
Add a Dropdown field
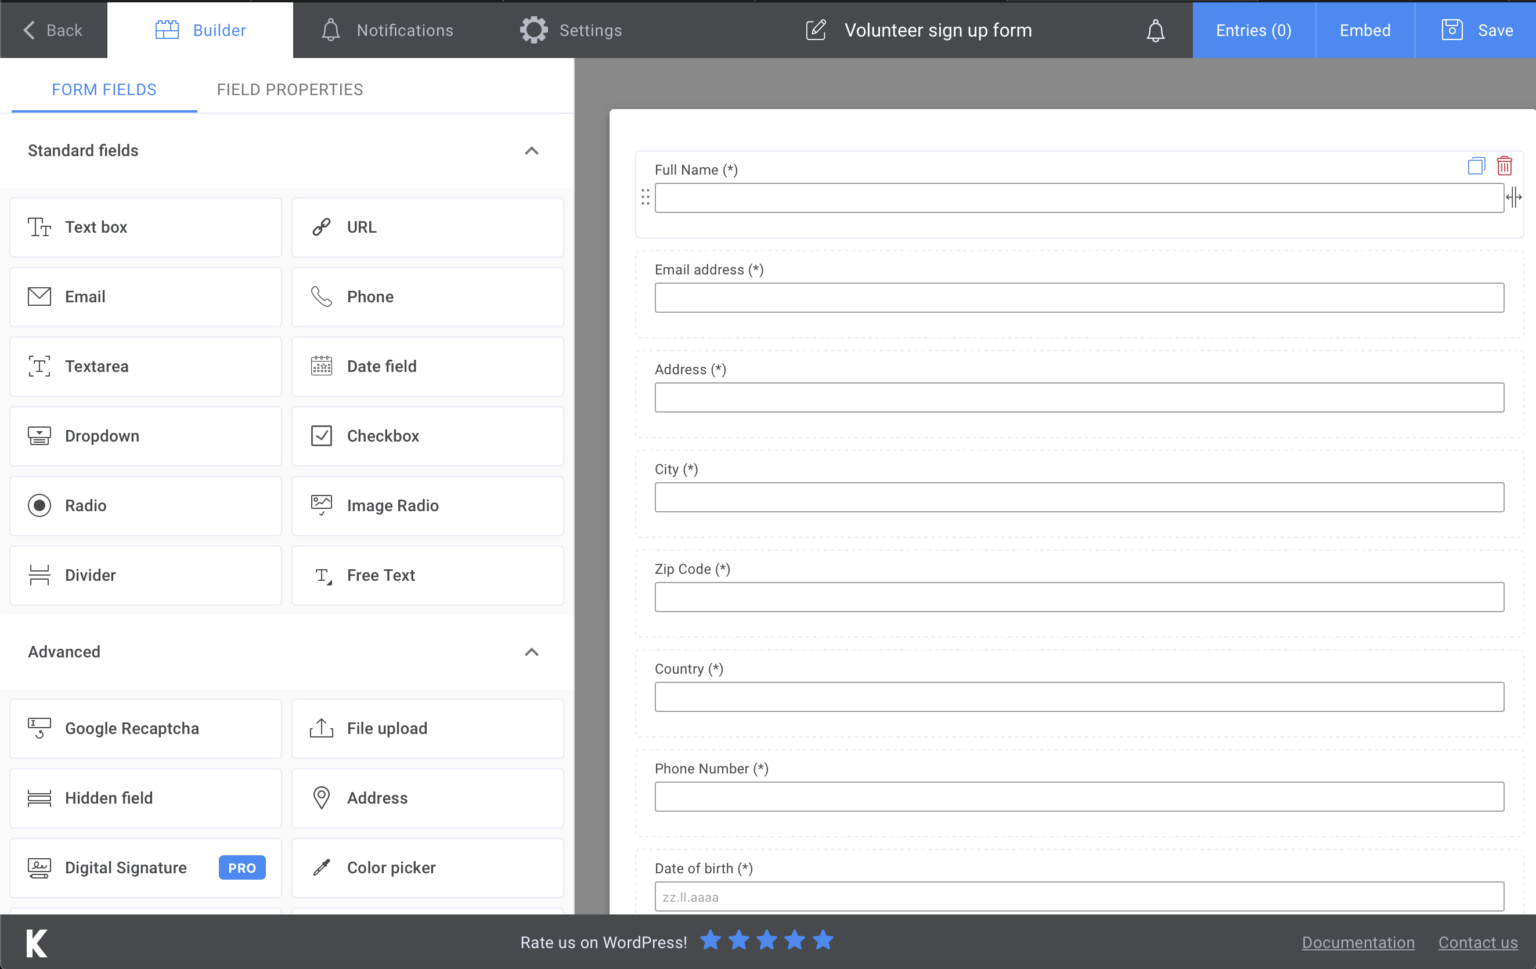pyautogui.click(x=146, y=436)
